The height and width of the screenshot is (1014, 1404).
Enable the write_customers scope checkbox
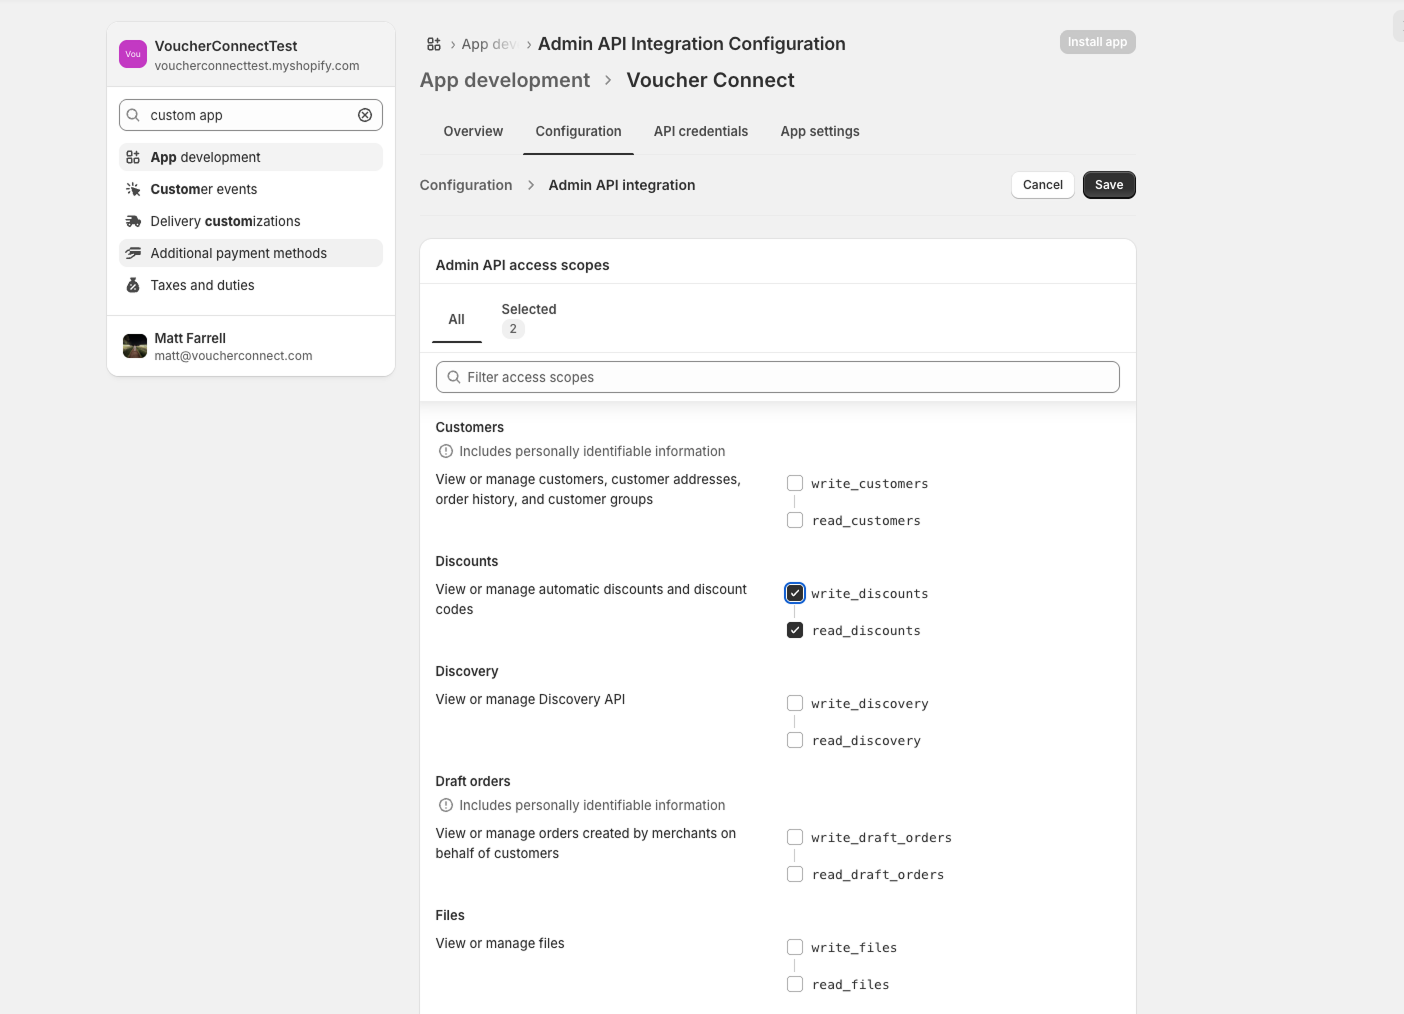click(x=795, y=483)
